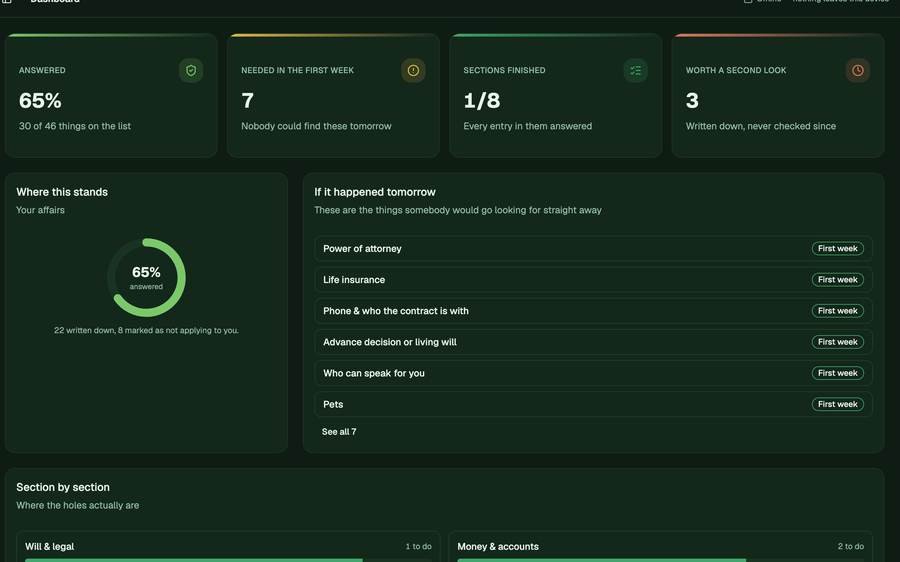Click the Worth a Second Look label
This screenshot has width=900, height=562.
pyautogui.click(x=736, y=70)
